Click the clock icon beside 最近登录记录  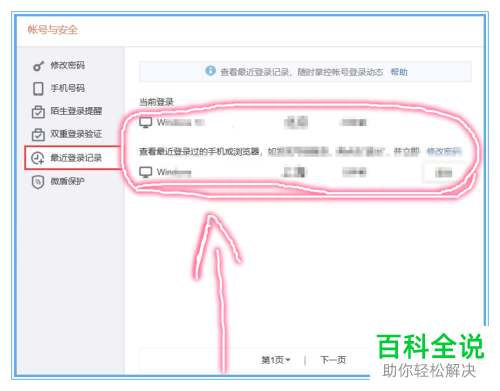coord(38,158)
